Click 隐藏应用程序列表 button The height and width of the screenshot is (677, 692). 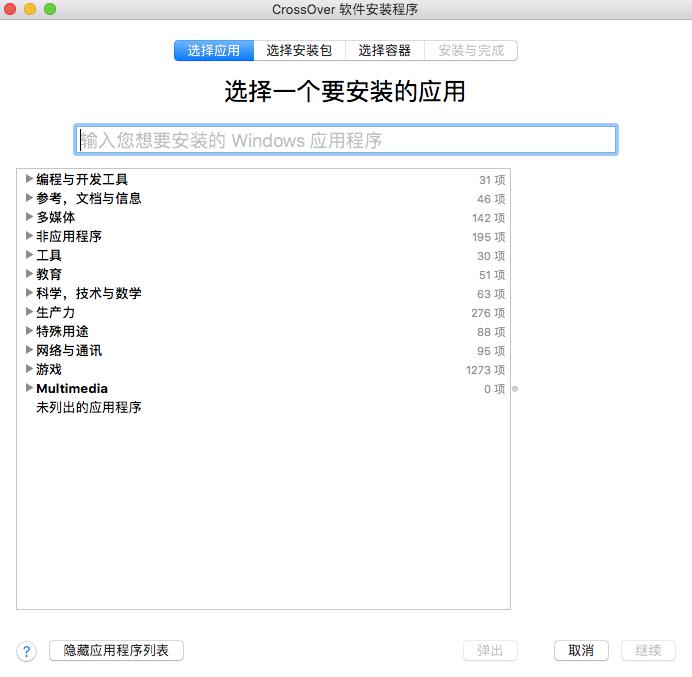click(117, 651)
